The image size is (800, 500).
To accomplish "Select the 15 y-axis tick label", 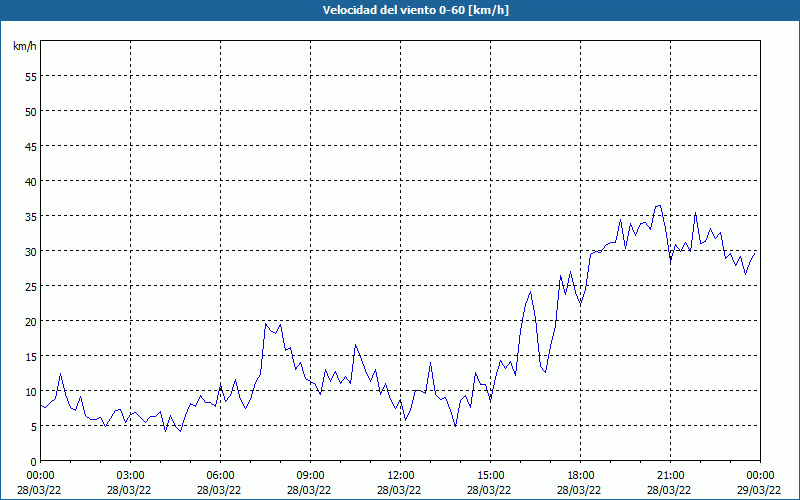I will (31, 357).
